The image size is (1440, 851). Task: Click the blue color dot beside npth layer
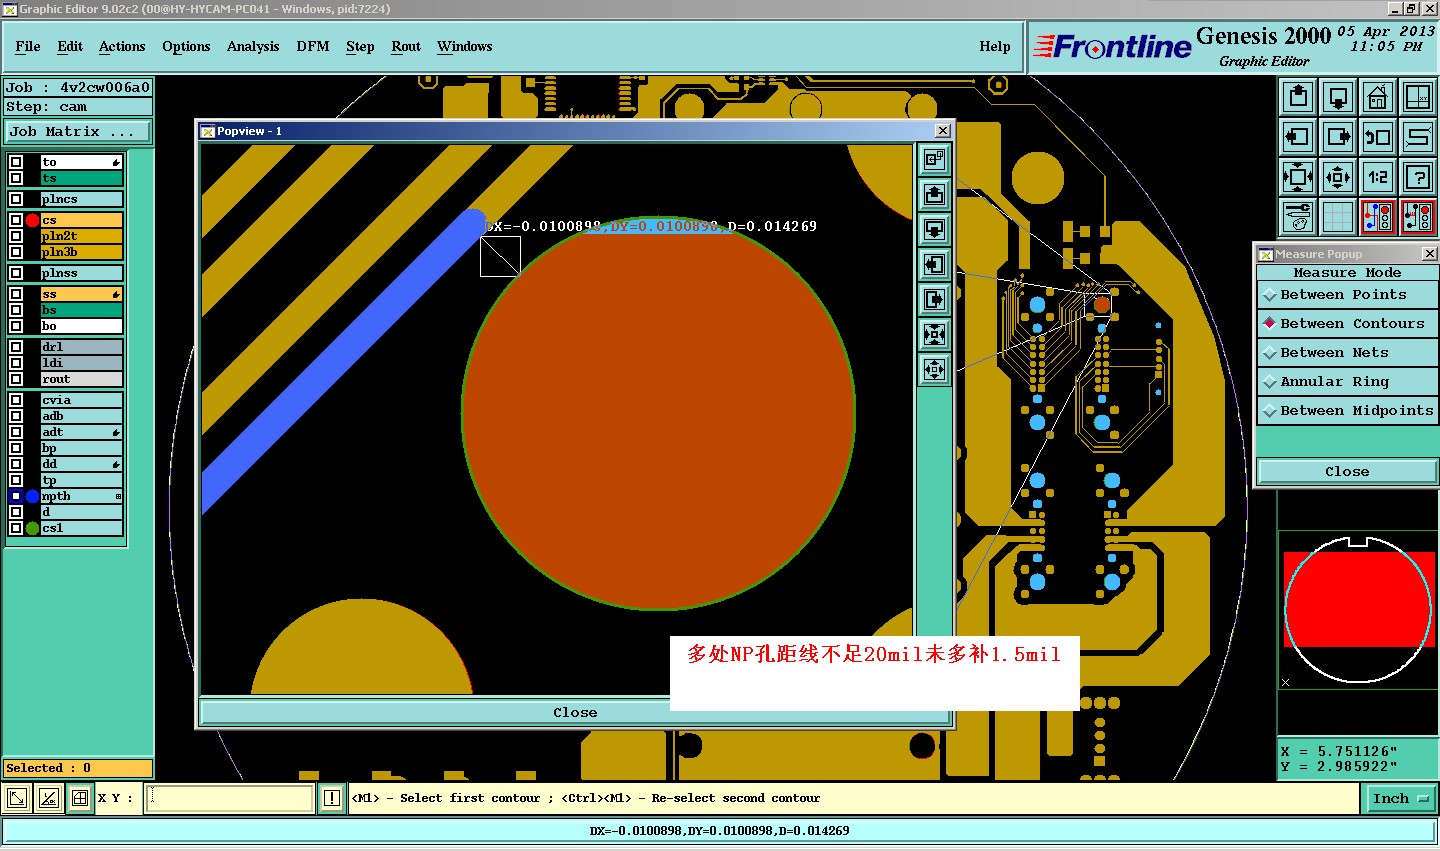click(32, 496)
